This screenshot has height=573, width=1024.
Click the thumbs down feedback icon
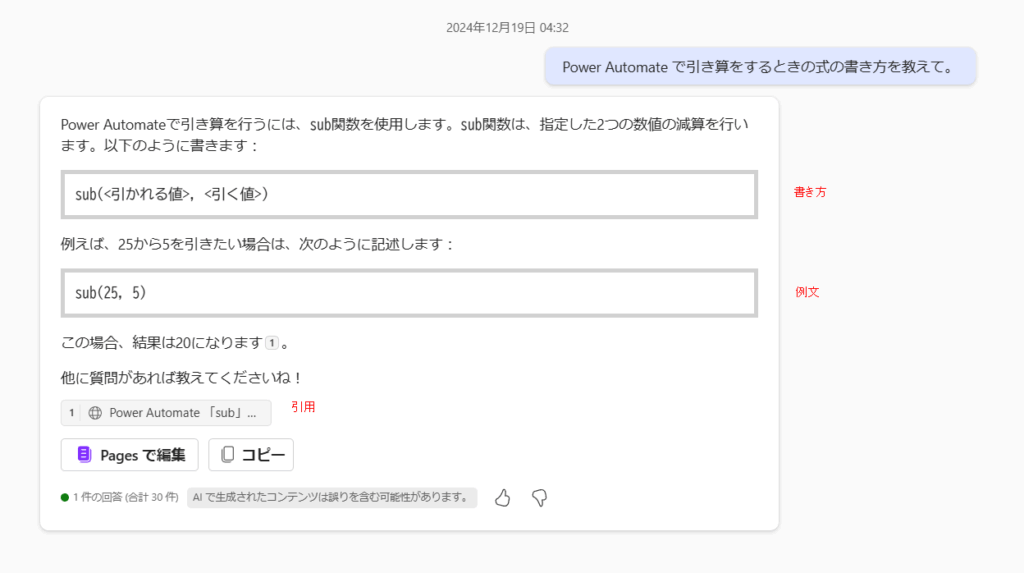point(539,498)
